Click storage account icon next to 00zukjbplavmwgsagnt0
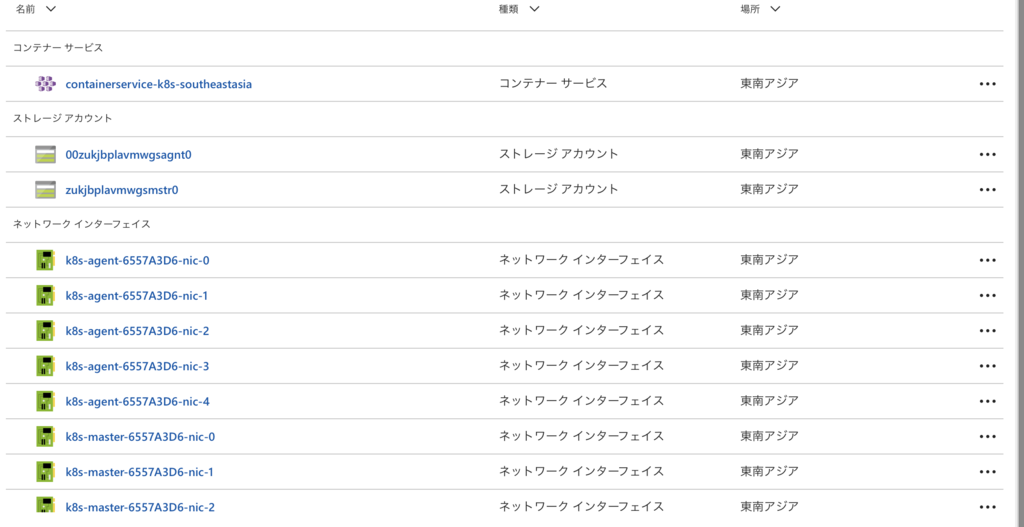1024x527 pixels. point(45,154)
